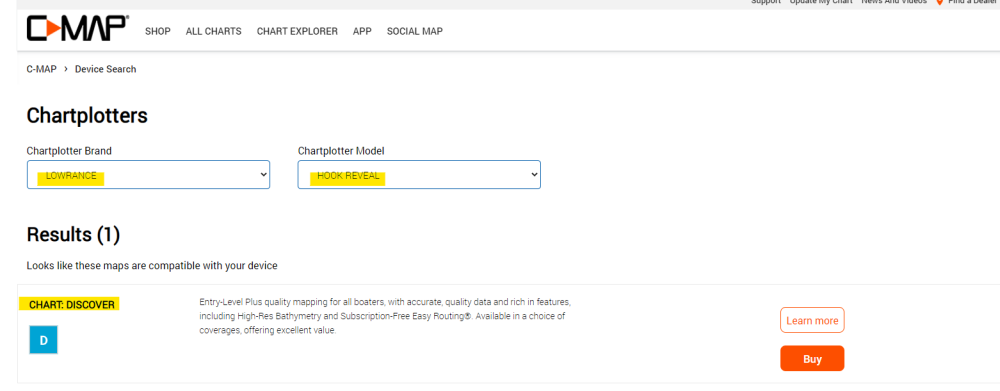The width and height of the screenshot is (1000, 391).
Task: Click the Entry-Level Plus chart description text
Action: click(385, 316)
